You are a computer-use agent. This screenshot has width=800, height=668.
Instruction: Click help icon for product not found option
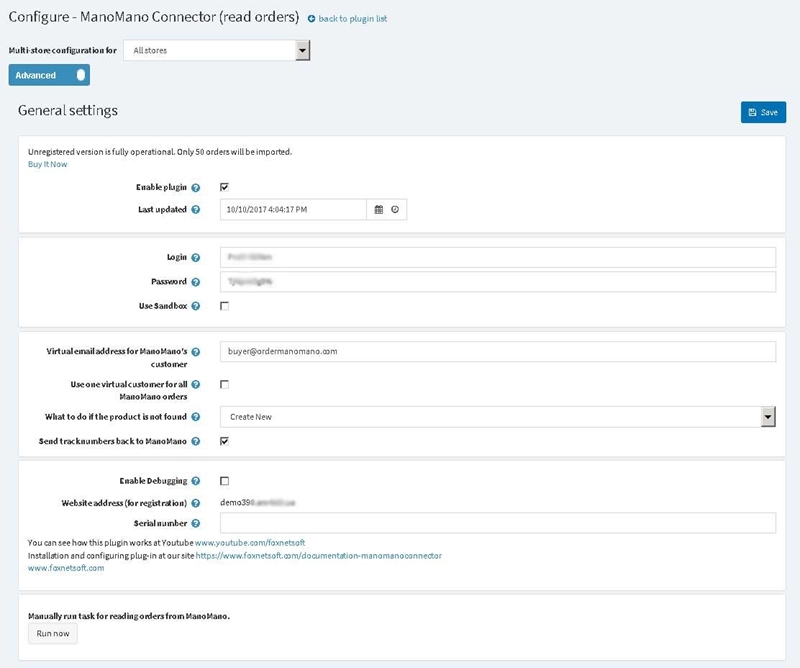pyautogui.click(x=195, y=417)
